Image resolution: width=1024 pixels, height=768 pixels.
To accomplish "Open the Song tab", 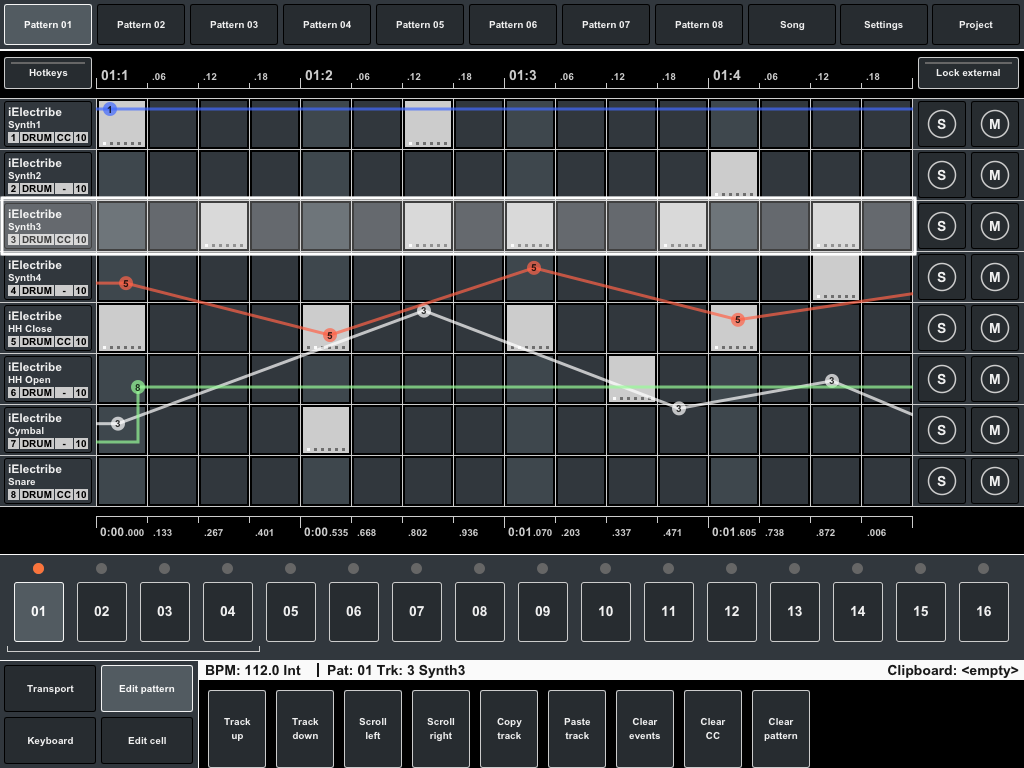I will pos(791,24).
